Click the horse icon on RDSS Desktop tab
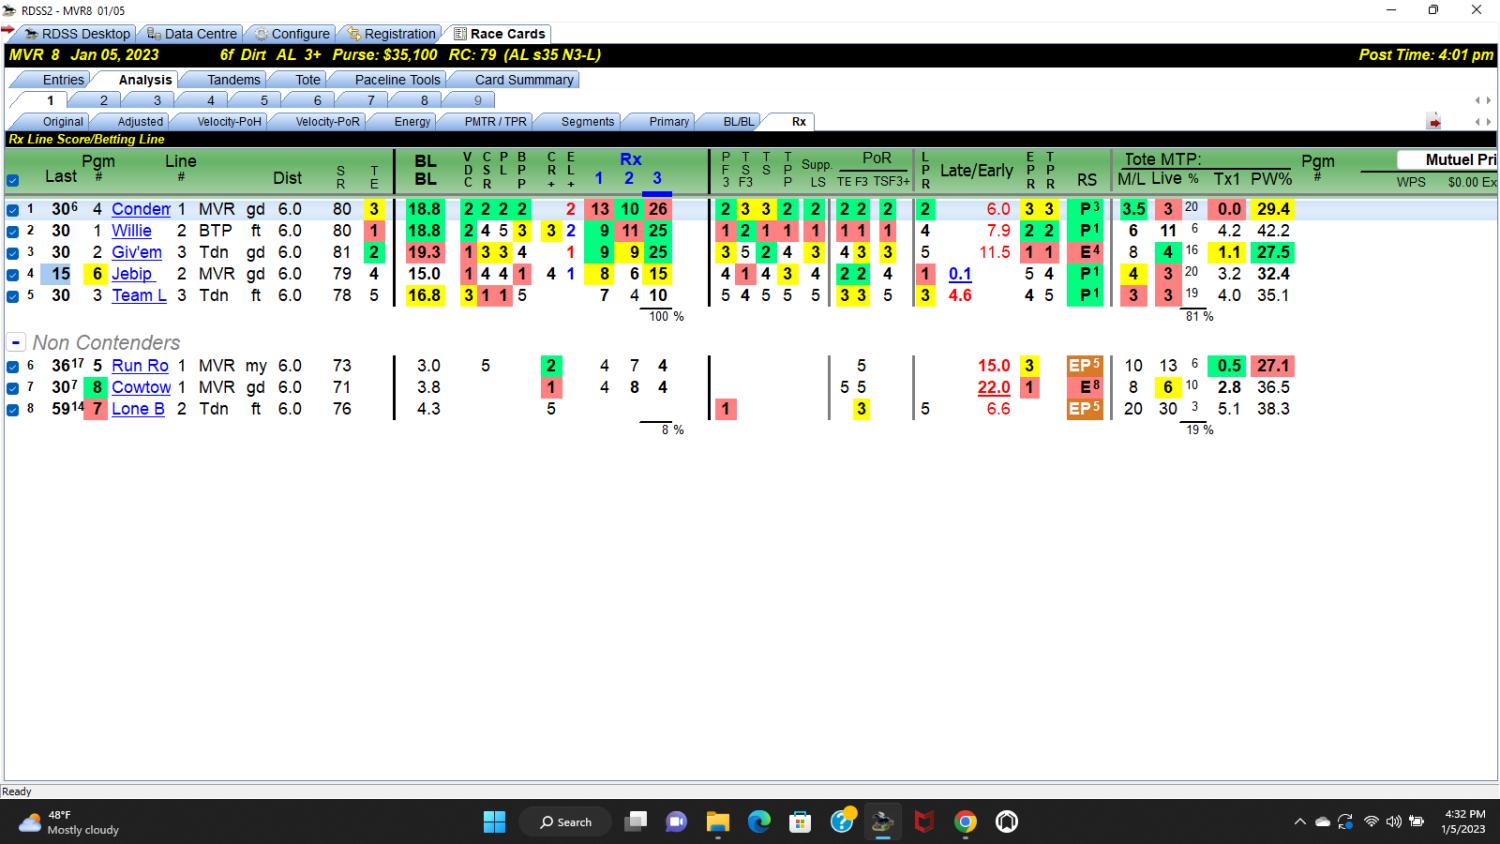 tap(31, 33)
